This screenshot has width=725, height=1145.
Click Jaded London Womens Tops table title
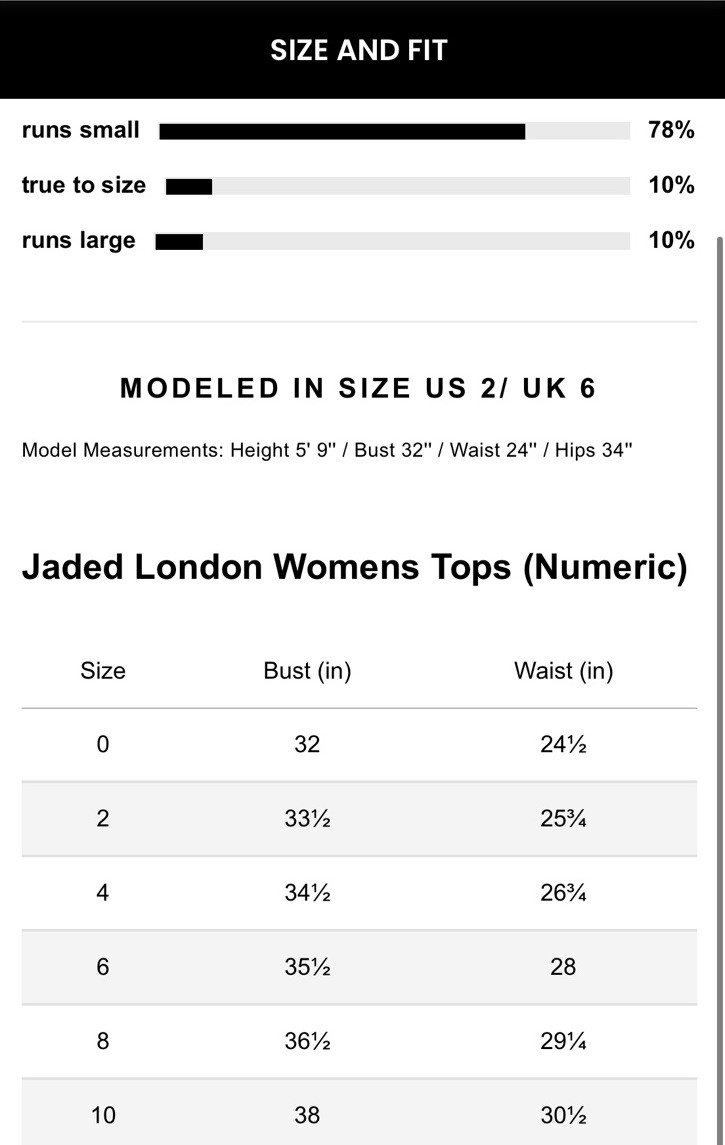click(x=354, y=567)
